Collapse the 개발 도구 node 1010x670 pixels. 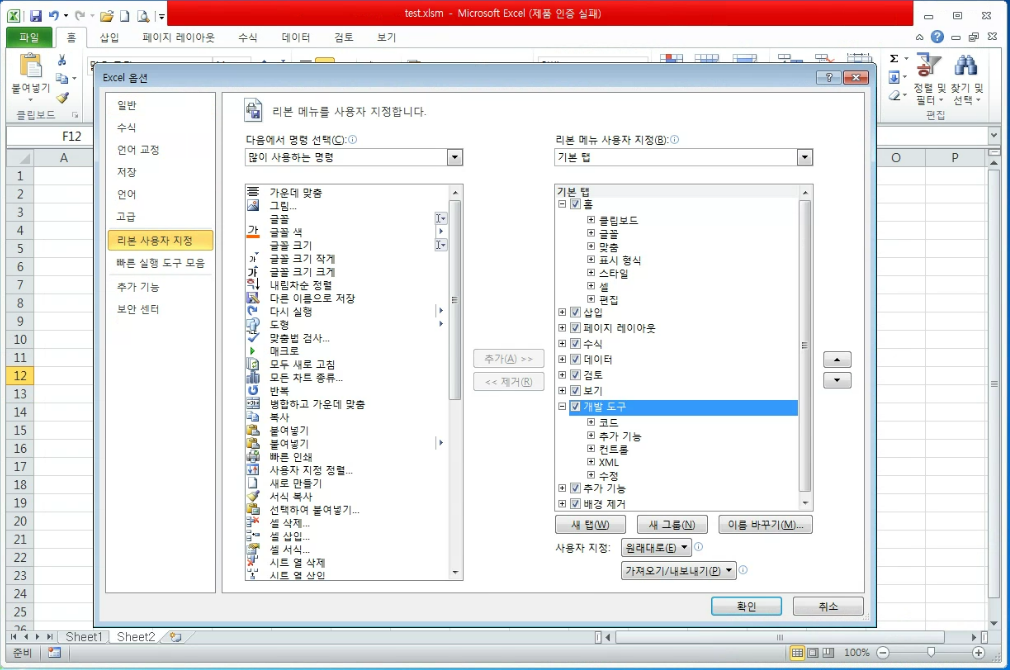tap(562, 407)
